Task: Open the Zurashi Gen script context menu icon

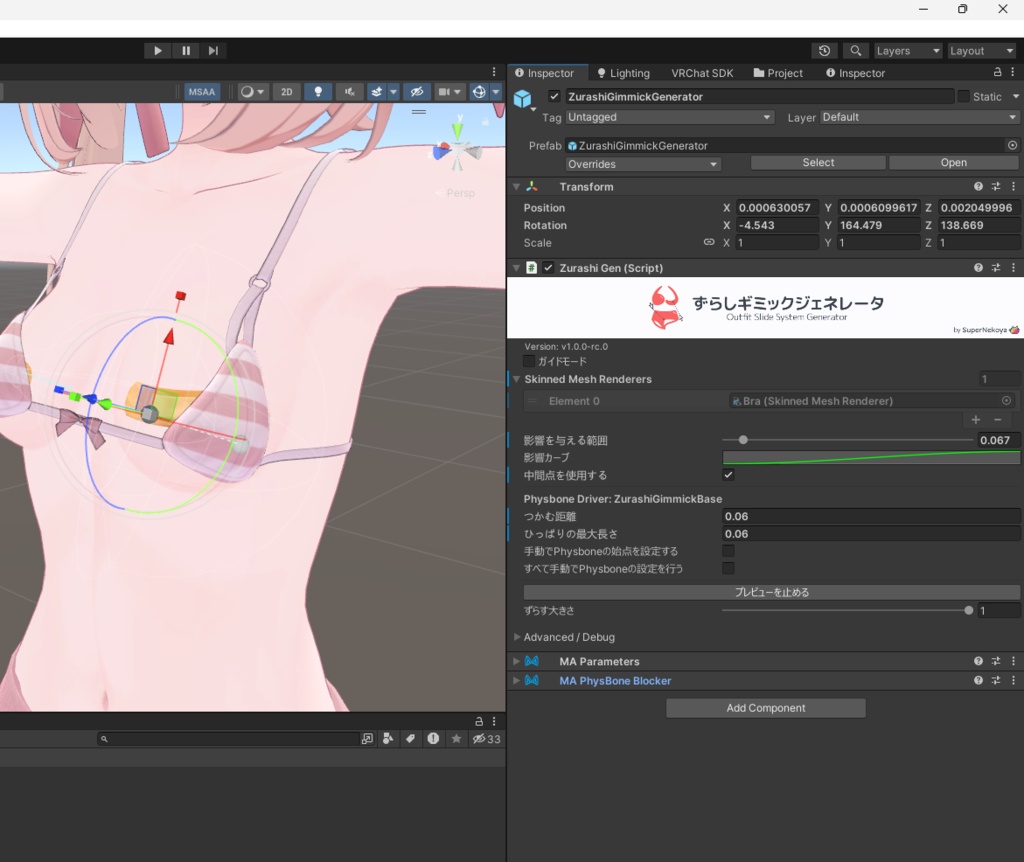Action: (x=1013, y=267)
